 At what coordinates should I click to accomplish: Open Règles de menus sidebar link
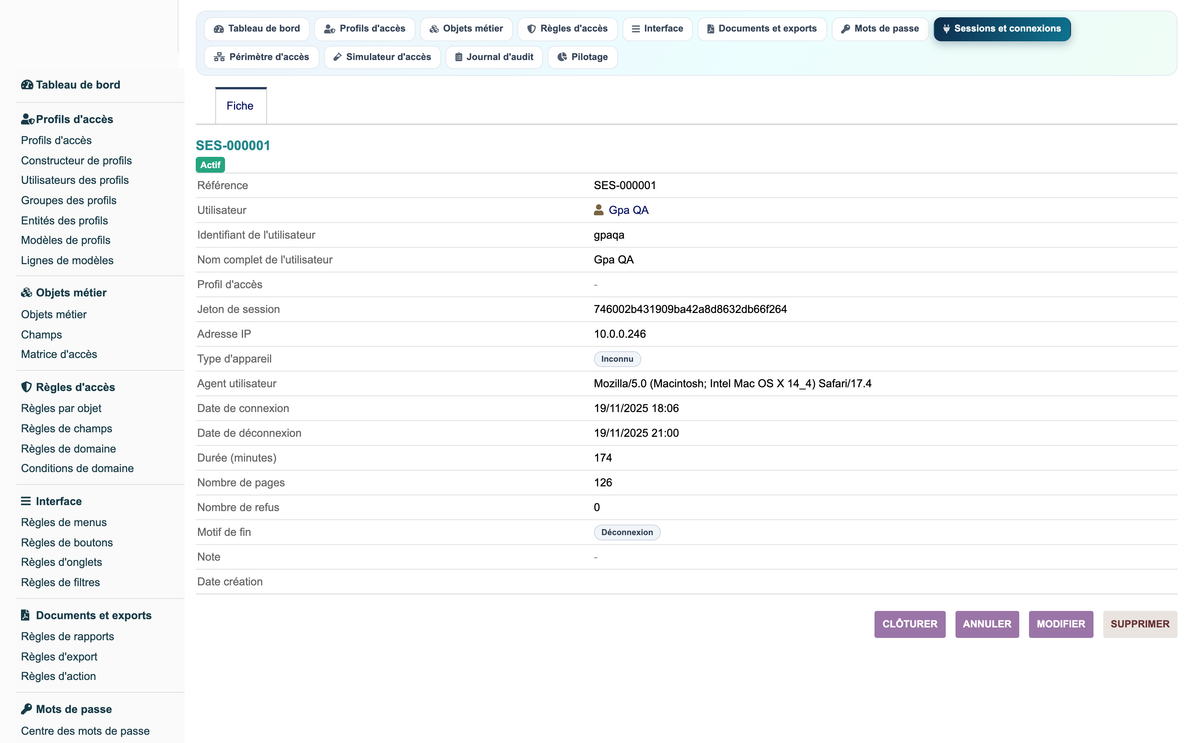64,522
